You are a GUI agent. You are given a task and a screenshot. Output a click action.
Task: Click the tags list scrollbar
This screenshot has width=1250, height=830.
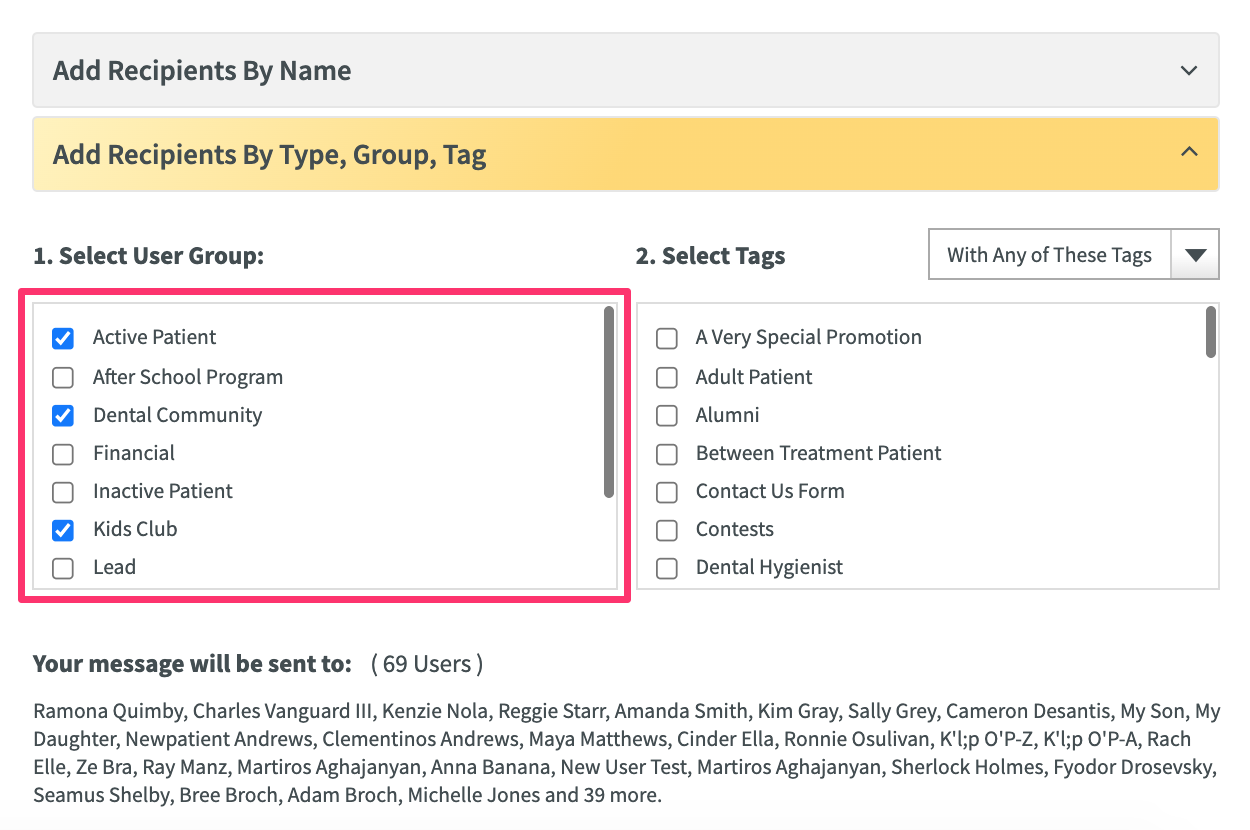coord(1211,332)
